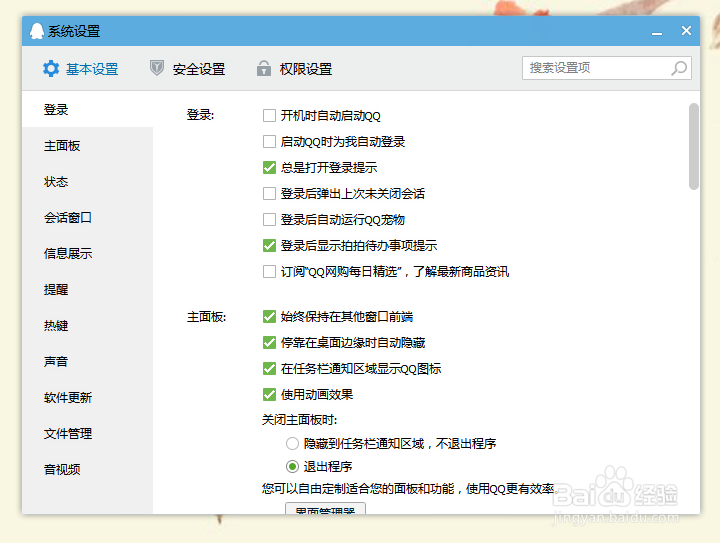The image size is (720, 543).
Task: Go to 提醒 in the sidebar
Action: tap(87, 290)
